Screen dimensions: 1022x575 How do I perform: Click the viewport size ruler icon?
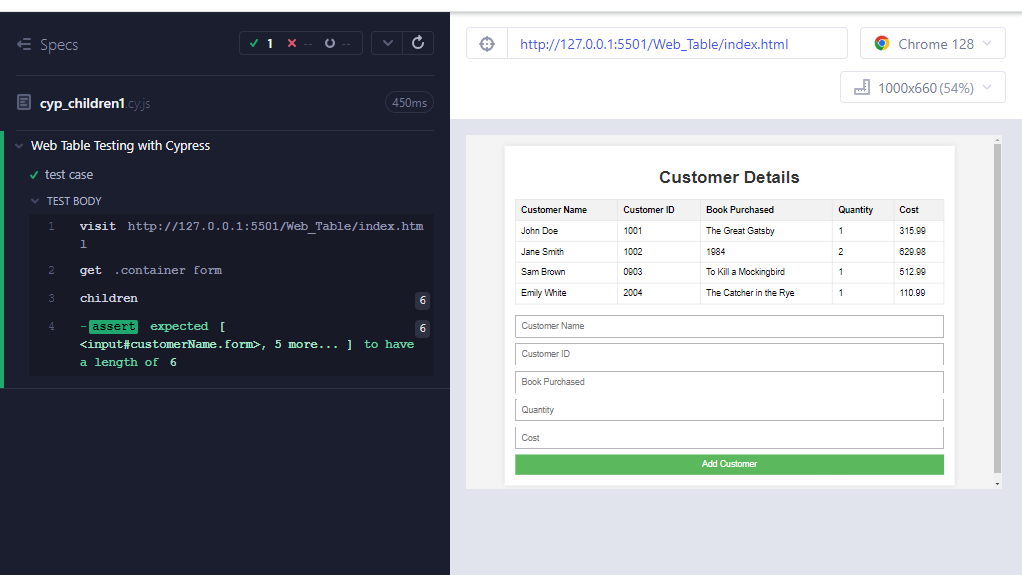pyautogui.click(x=861, y=88)
